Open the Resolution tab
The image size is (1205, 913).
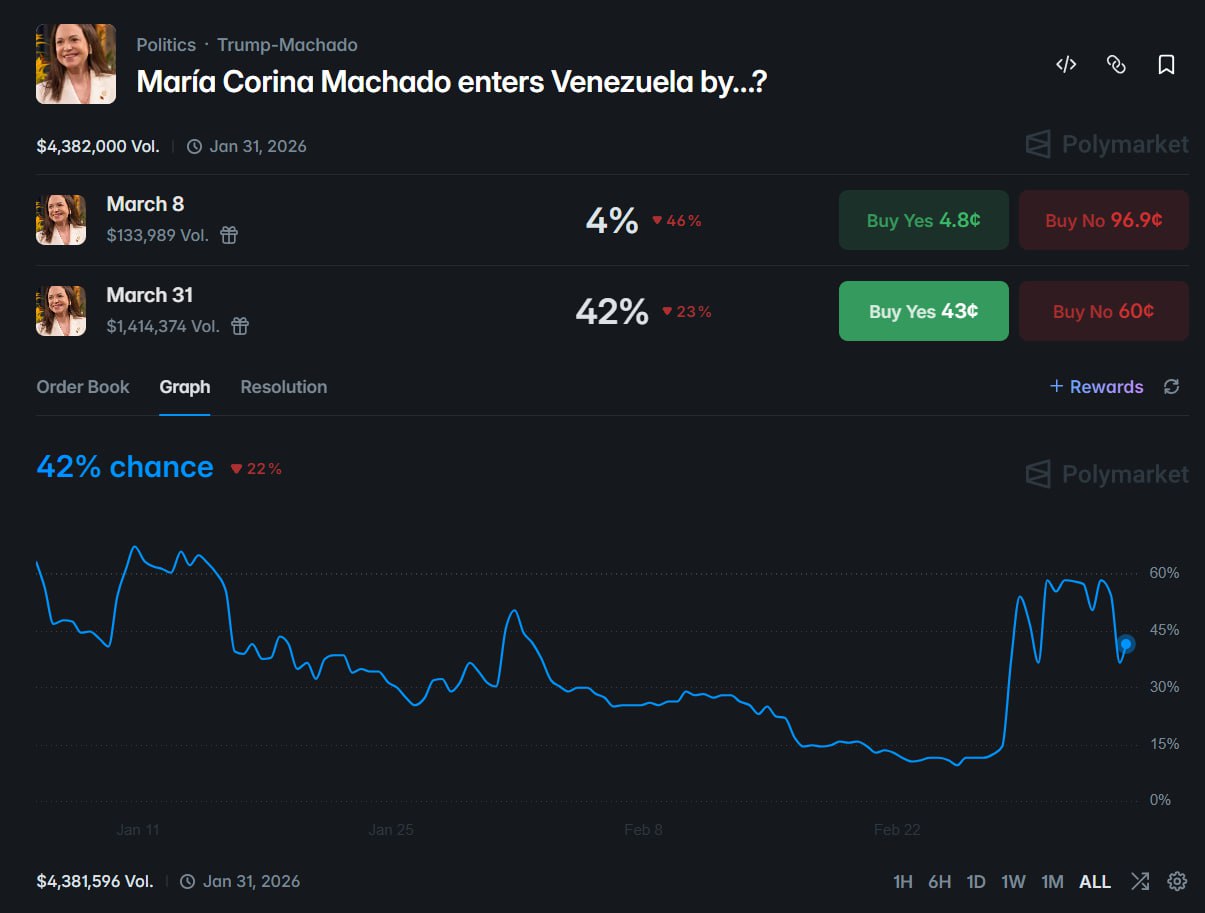[283, 387]
